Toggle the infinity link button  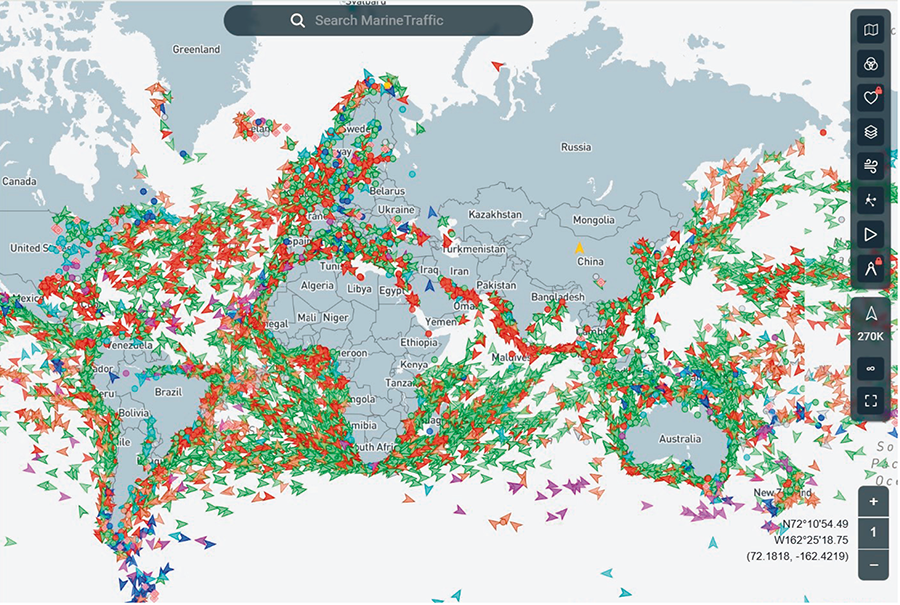(872, 368)
